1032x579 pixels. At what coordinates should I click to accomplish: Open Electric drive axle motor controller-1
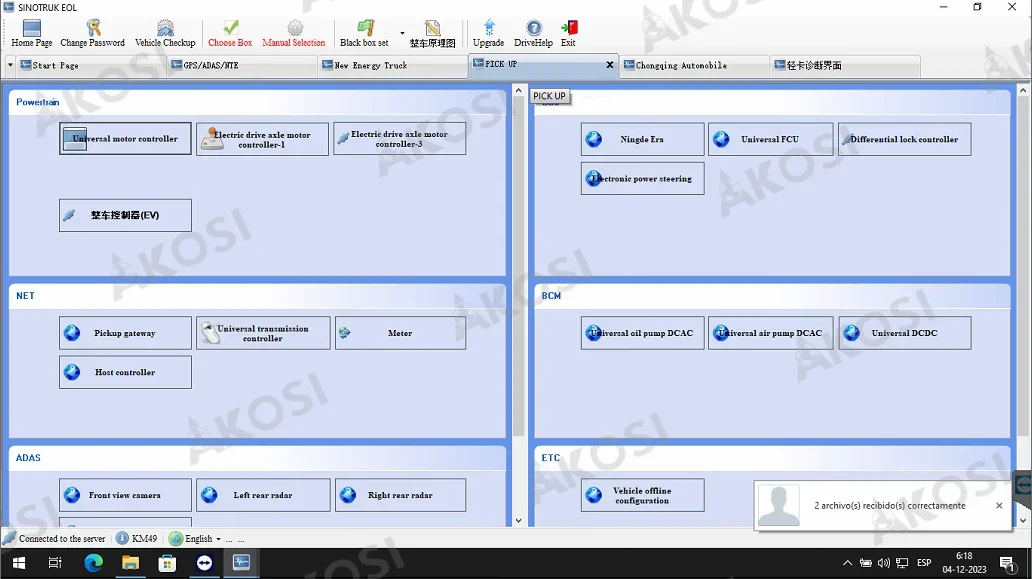coord(262,139)
